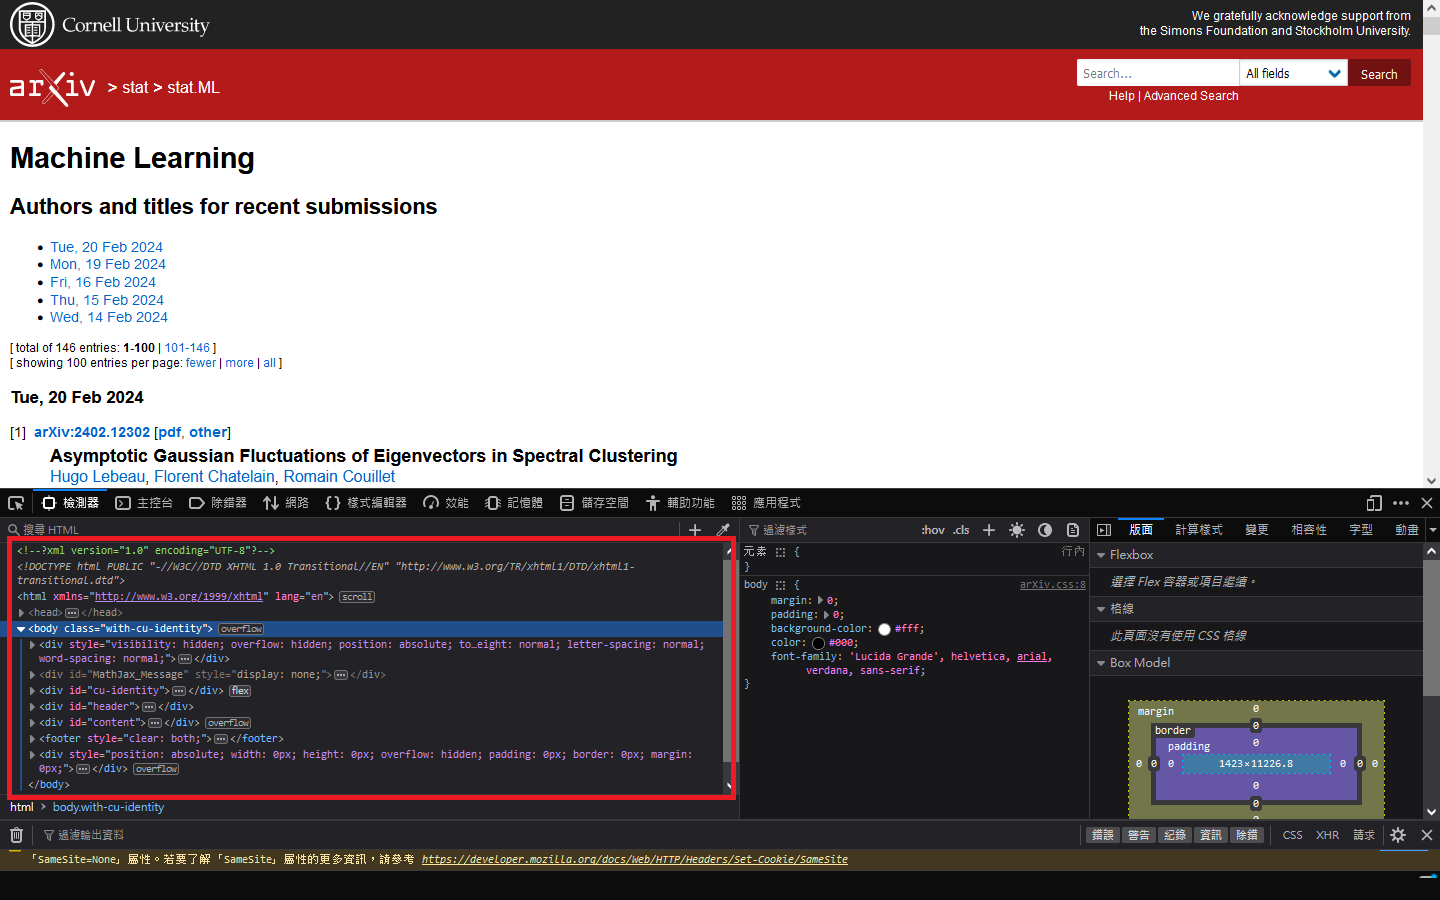1440x900 pixels.
Task: Click the arXiv Search... input field
Action: (x=1158, y=73)
